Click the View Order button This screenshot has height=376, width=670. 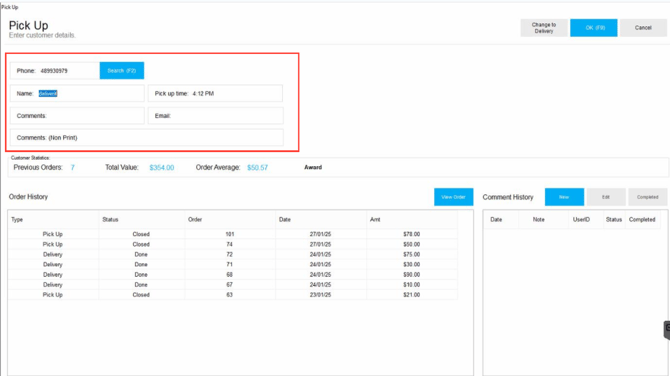pyautogui.click(x=453, y=197)
